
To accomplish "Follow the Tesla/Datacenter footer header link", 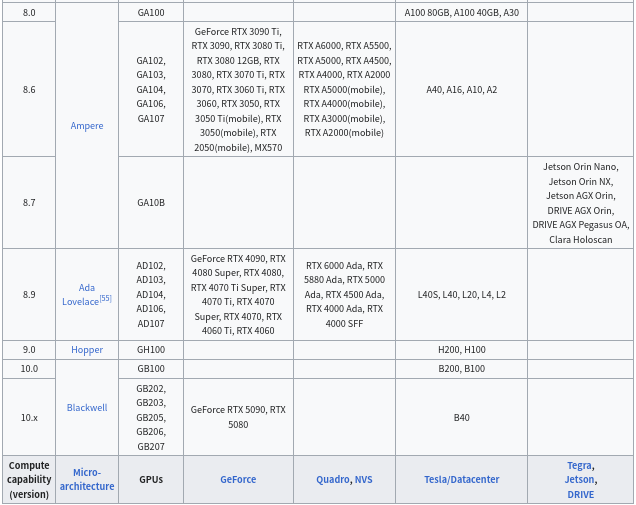I will click(x=462, y=479).
